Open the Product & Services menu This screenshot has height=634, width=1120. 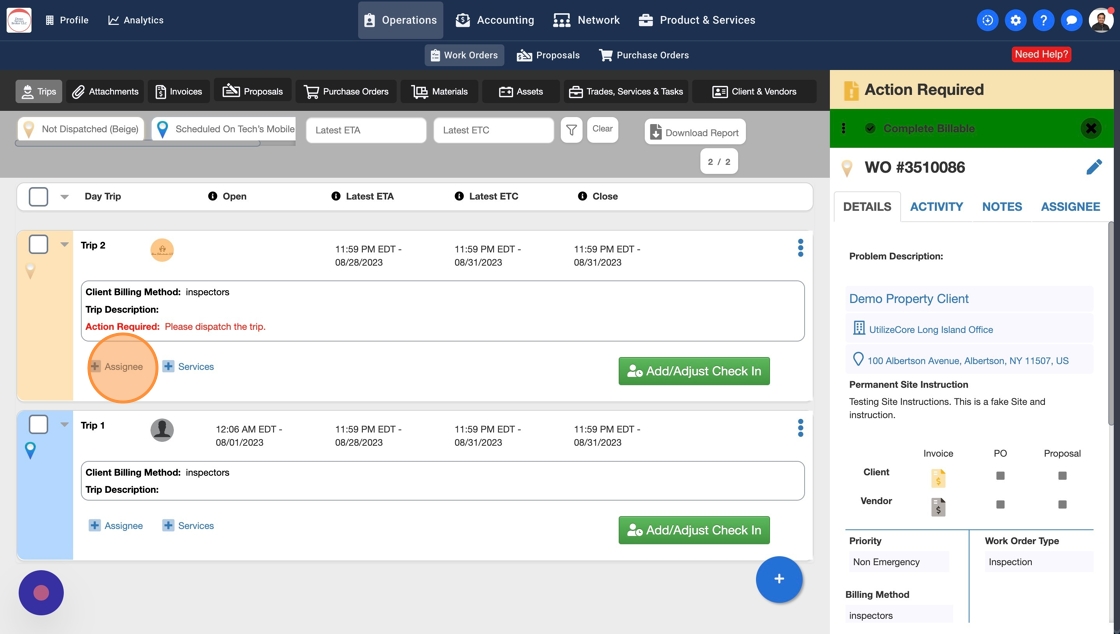(696, 20)
